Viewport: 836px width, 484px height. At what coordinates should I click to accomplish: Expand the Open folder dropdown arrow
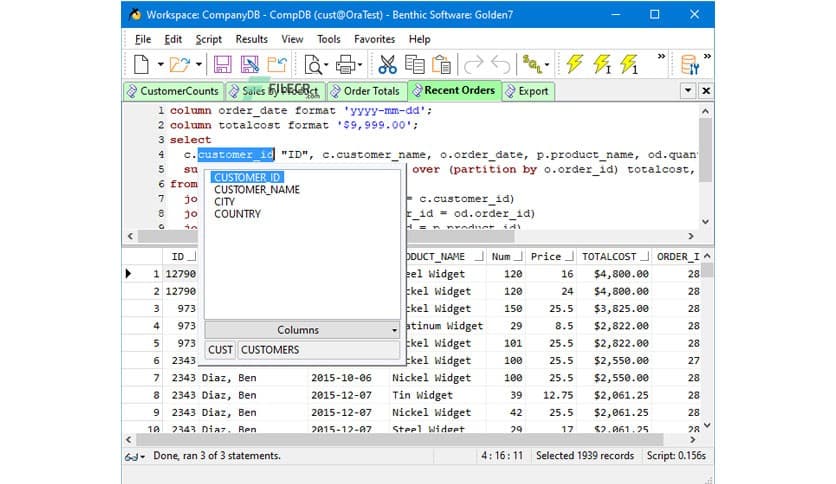point(199,65)
